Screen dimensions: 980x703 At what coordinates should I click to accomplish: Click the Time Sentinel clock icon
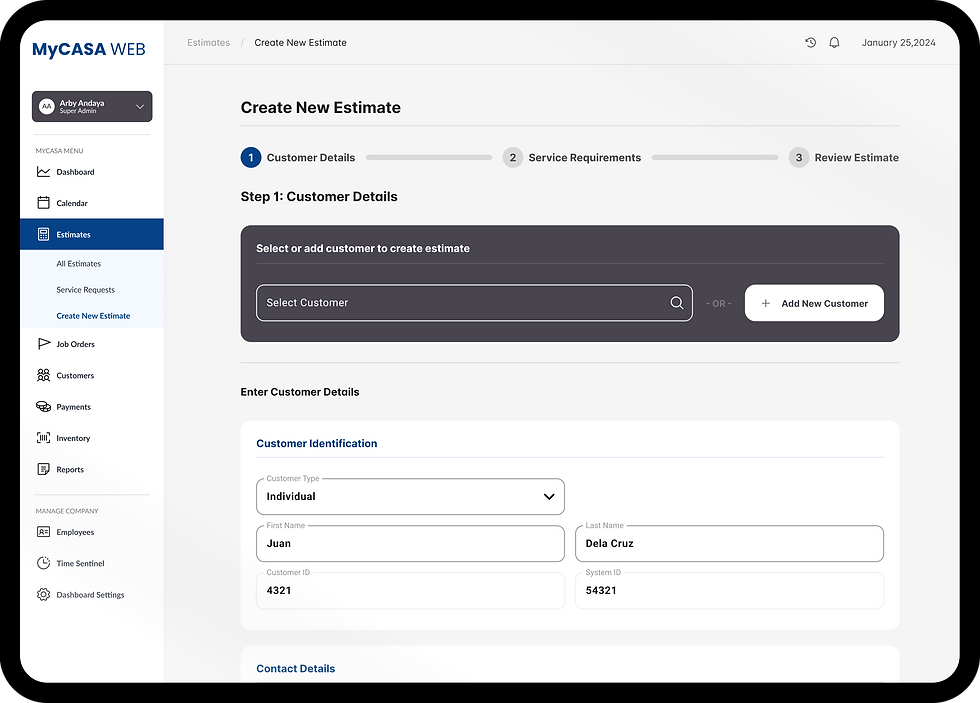[43, 563]
